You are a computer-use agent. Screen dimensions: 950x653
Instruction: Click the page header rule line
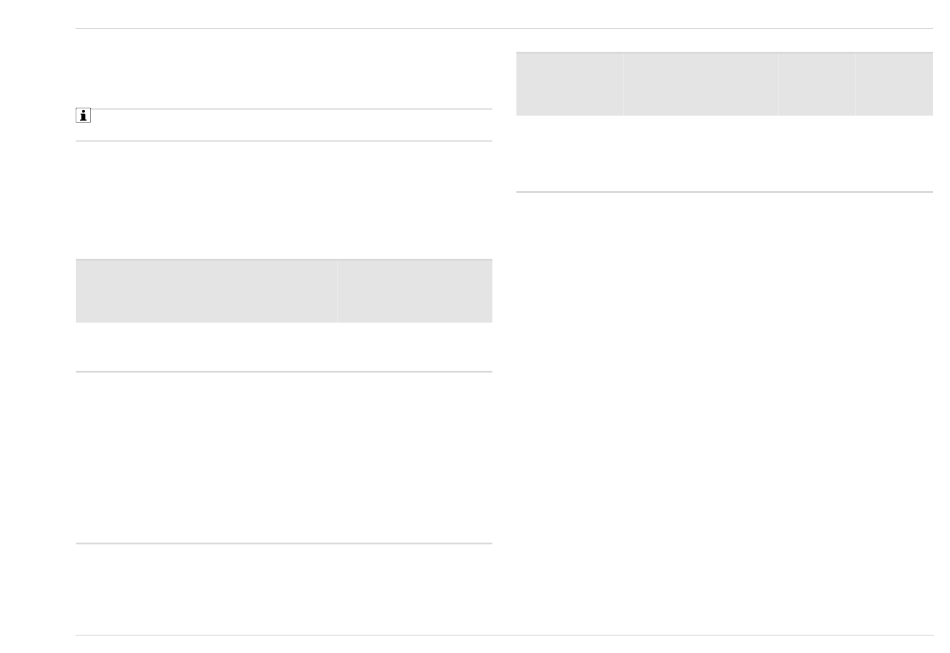[504, 28]
